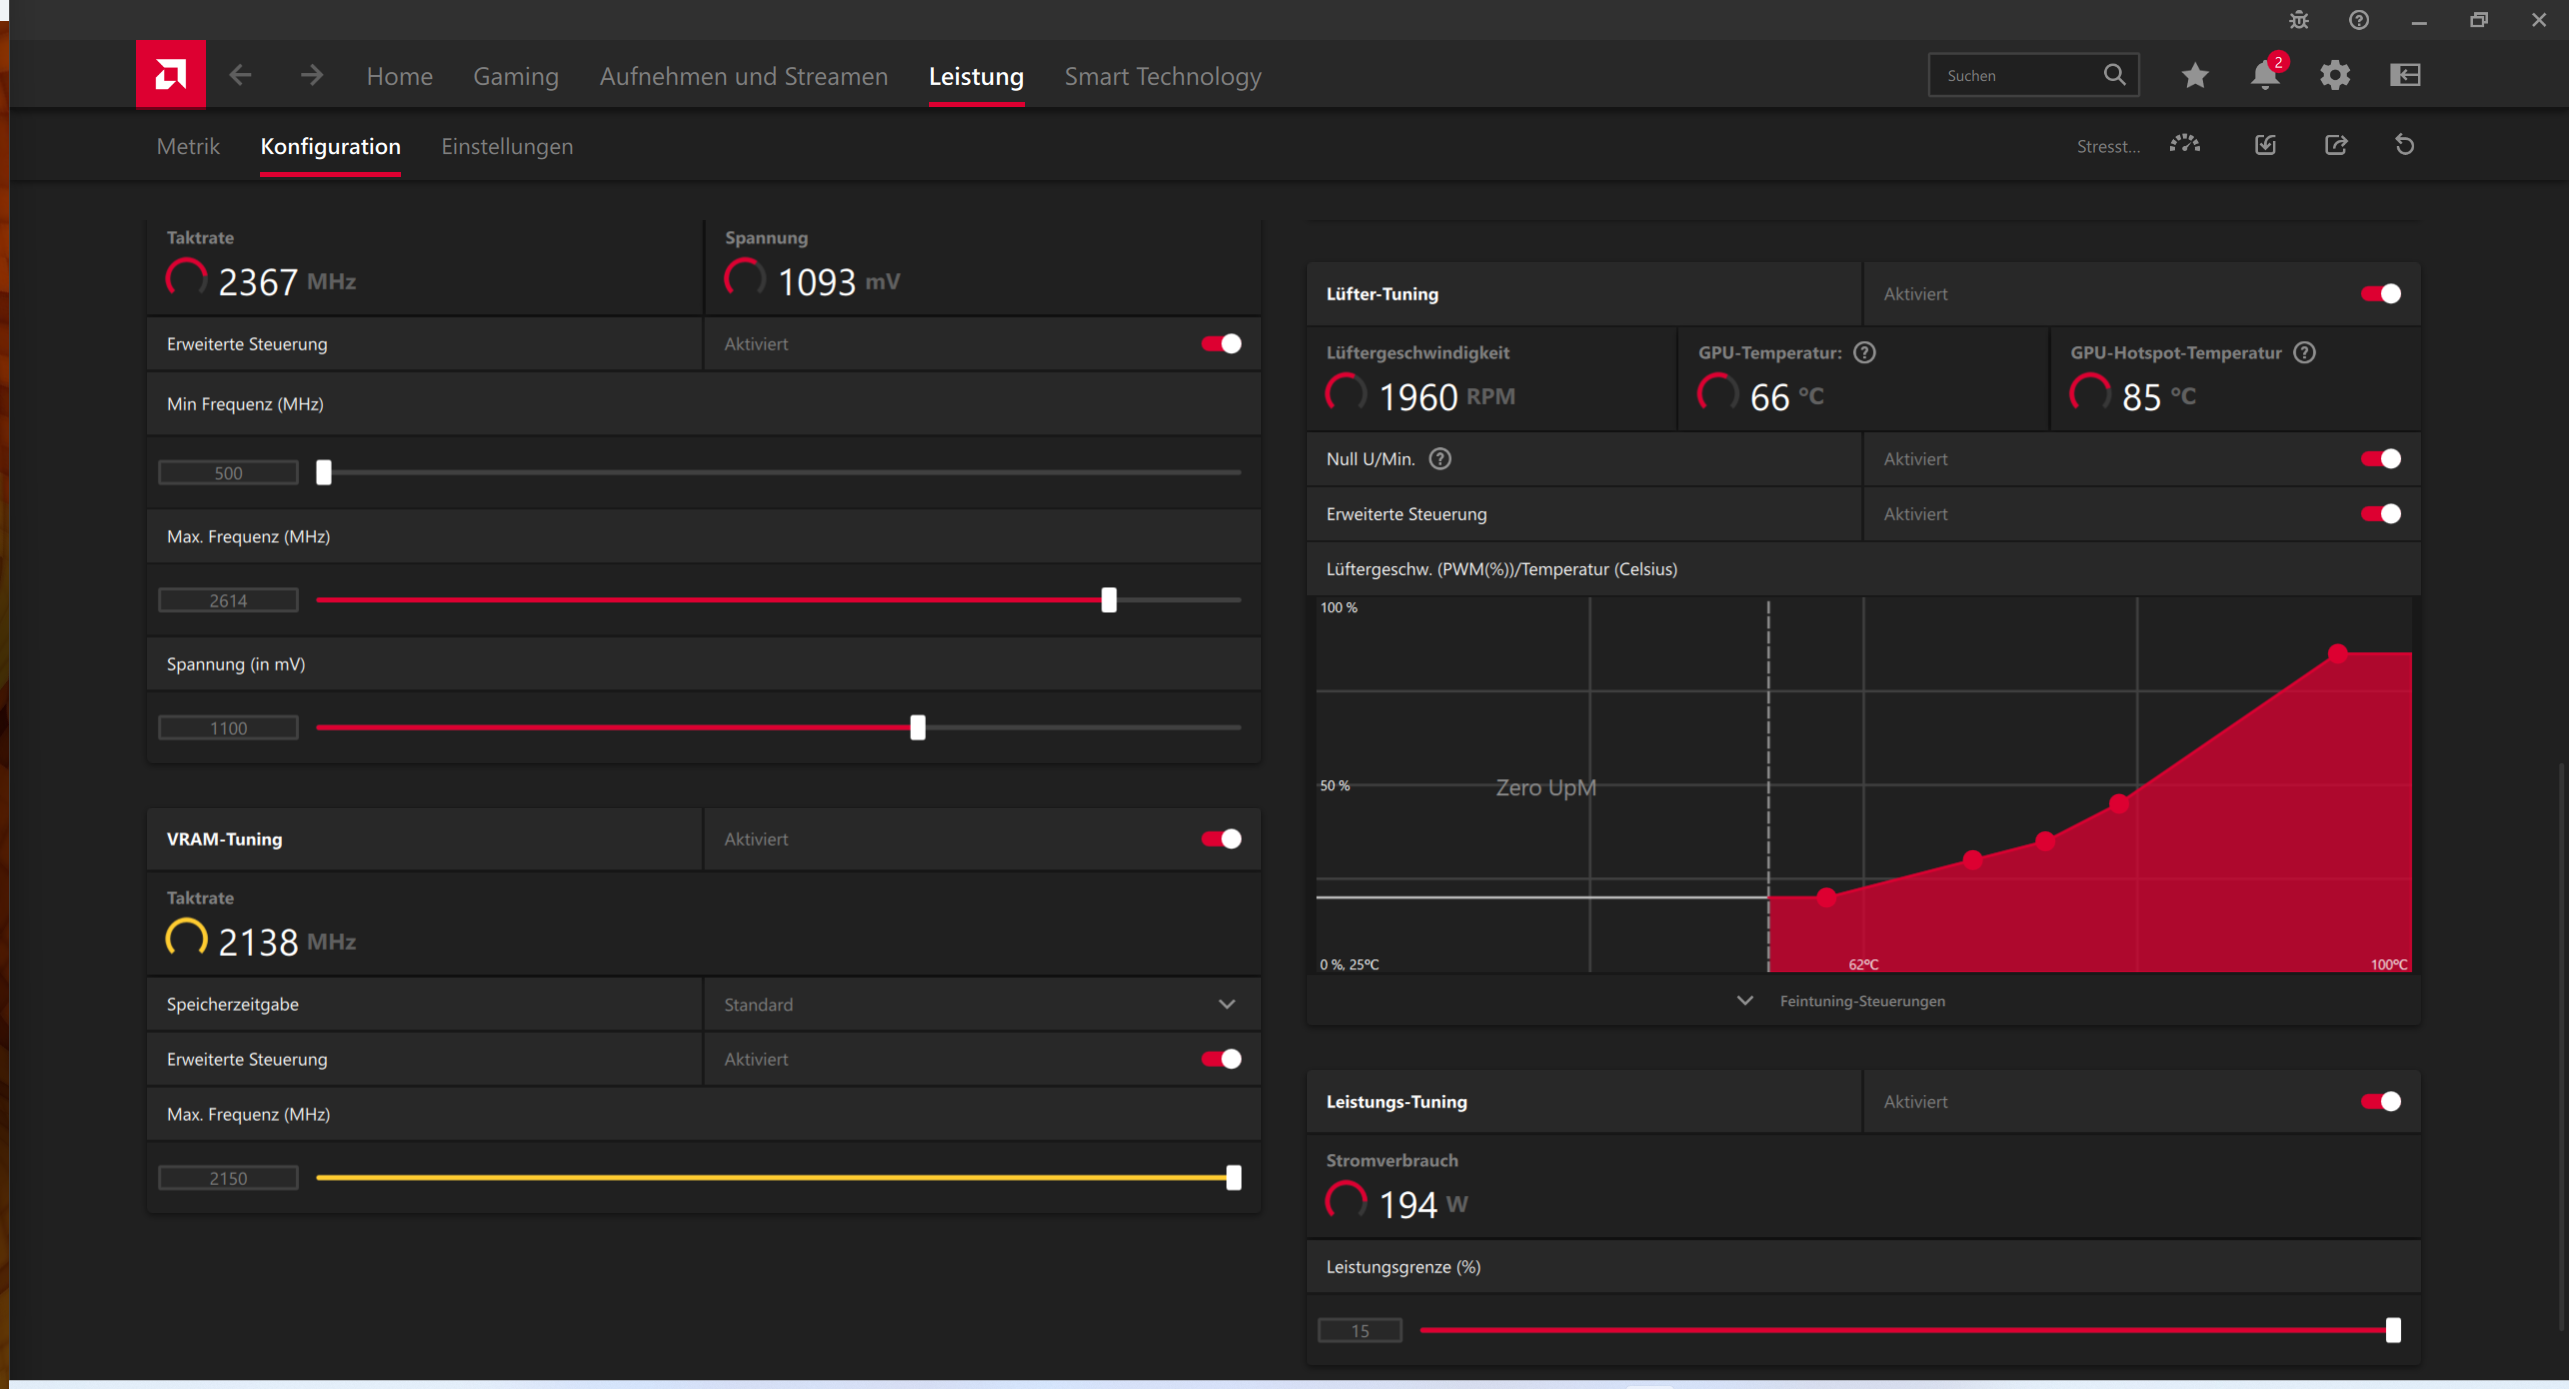Toggle VRAM Erweiterte Steuerung switch
The height and width of the screenshot is (1389, 2569).
click(1221, 1059)
